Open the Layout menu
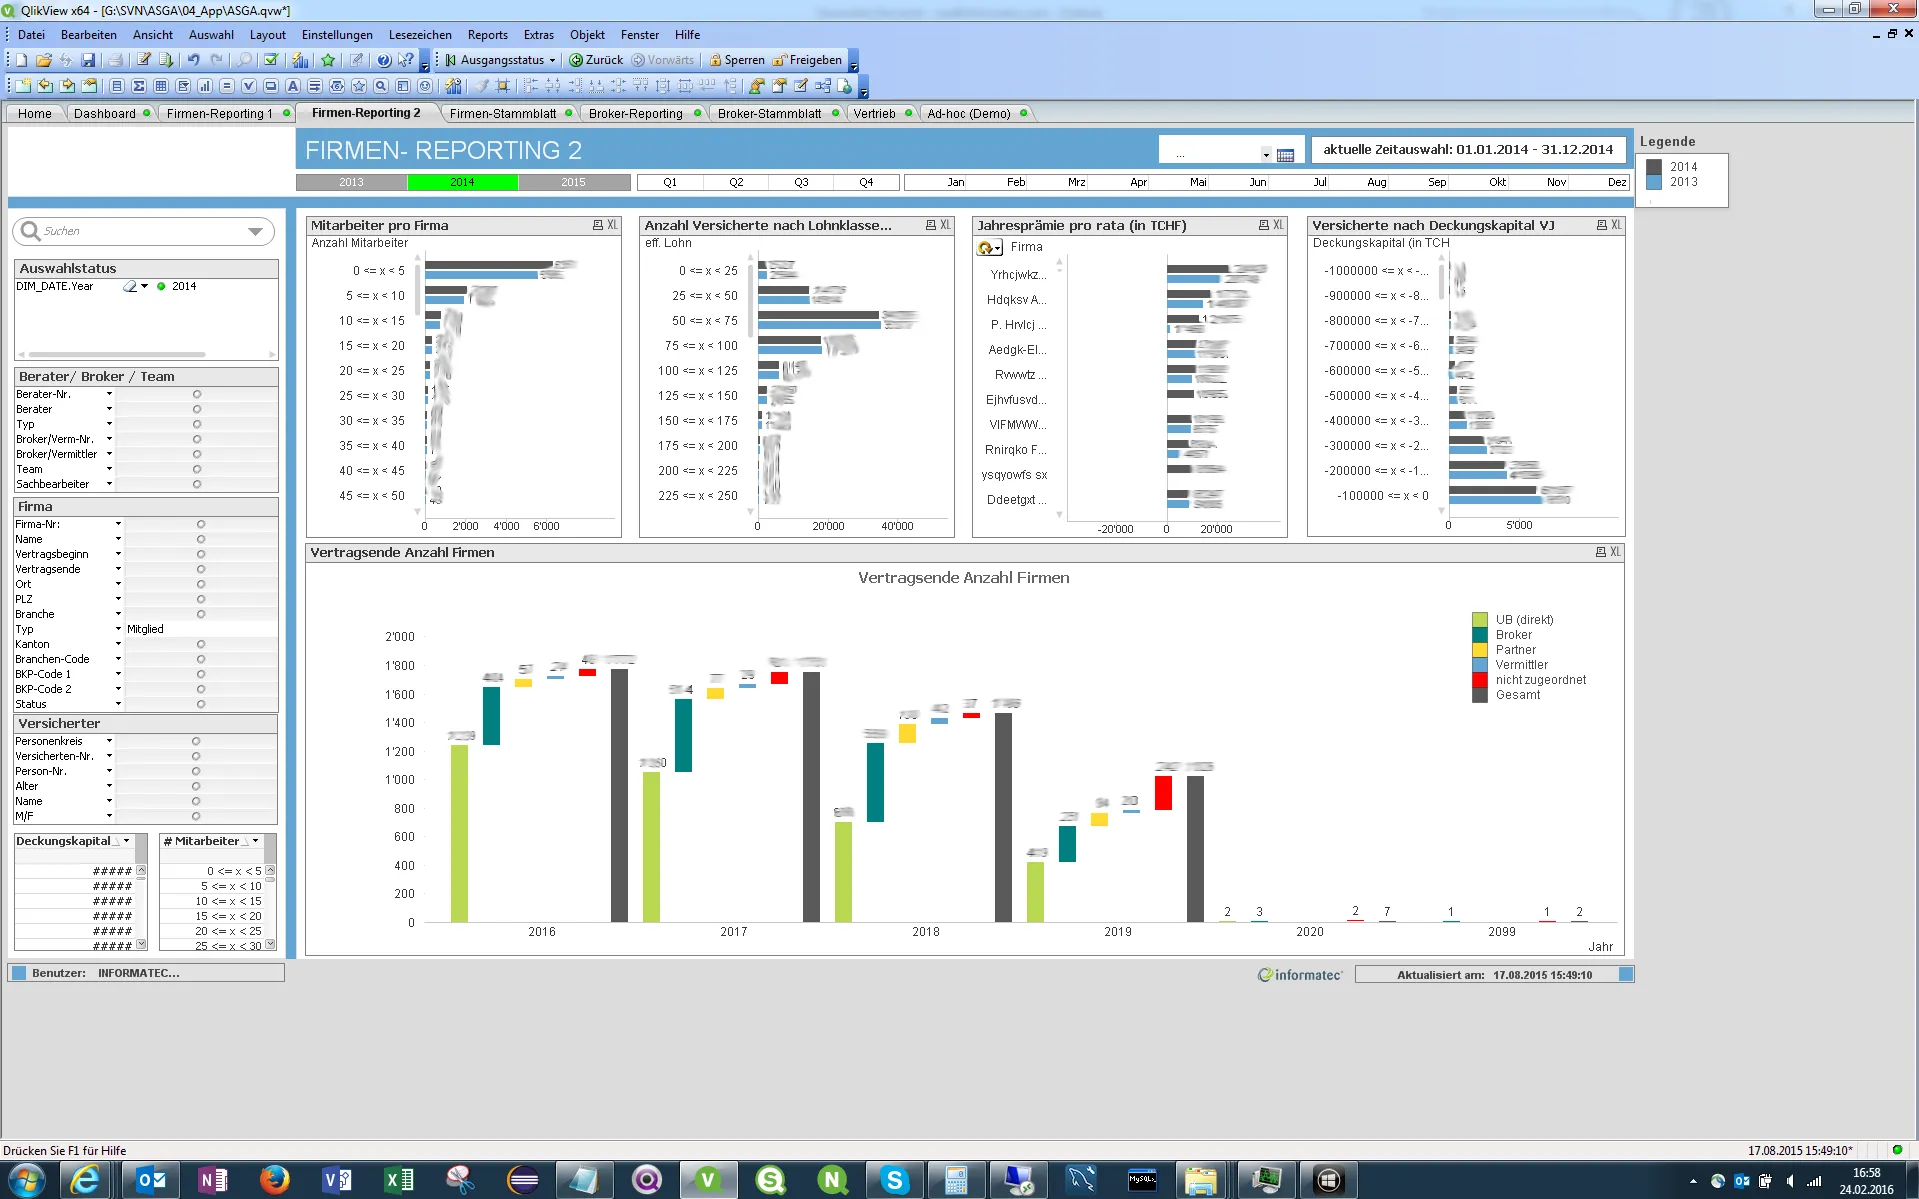Viewport: 1919px width, 1199px height. [267, 35]
